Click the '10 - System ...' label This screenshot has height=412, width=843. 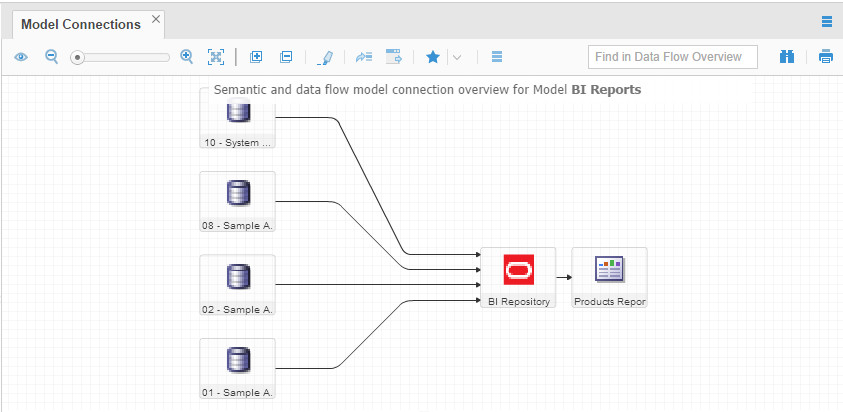click(x=238, y=143)
